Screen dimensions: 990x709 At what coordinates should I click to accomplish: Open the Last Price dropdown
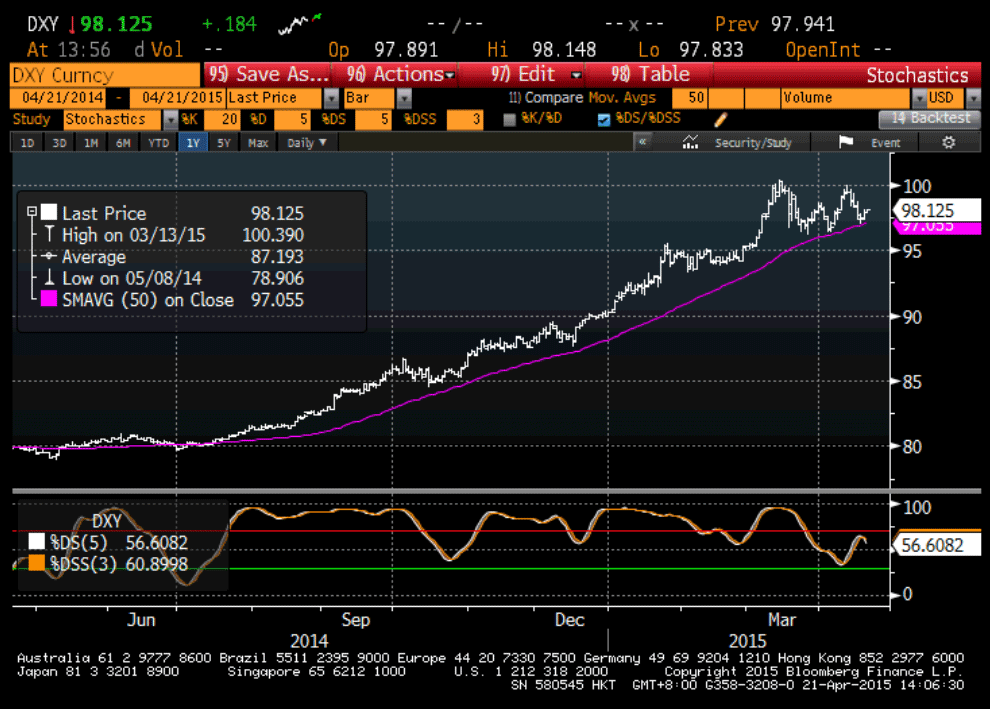[x=331, y=98]
